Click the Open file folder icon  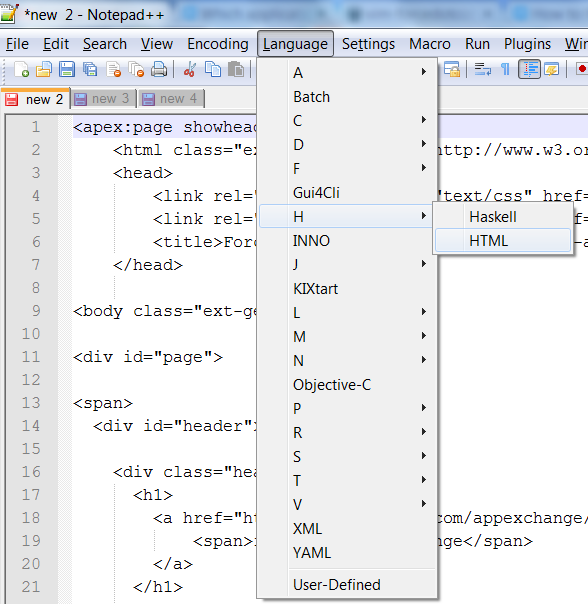point(44,70)
